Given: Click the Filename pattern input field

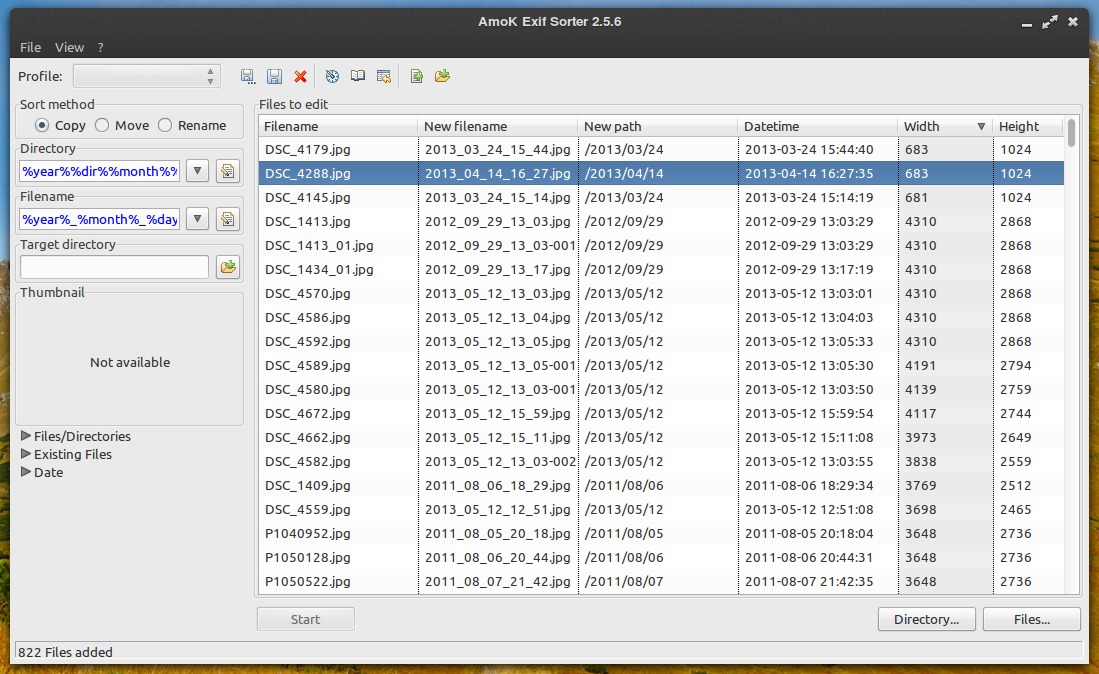Looking at the screenshot, I should [100, 219].
